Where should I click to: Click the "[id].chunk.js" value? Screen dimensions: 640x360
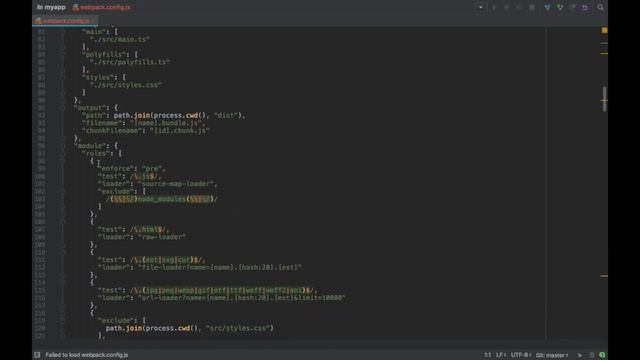click(x=180, y=131)
